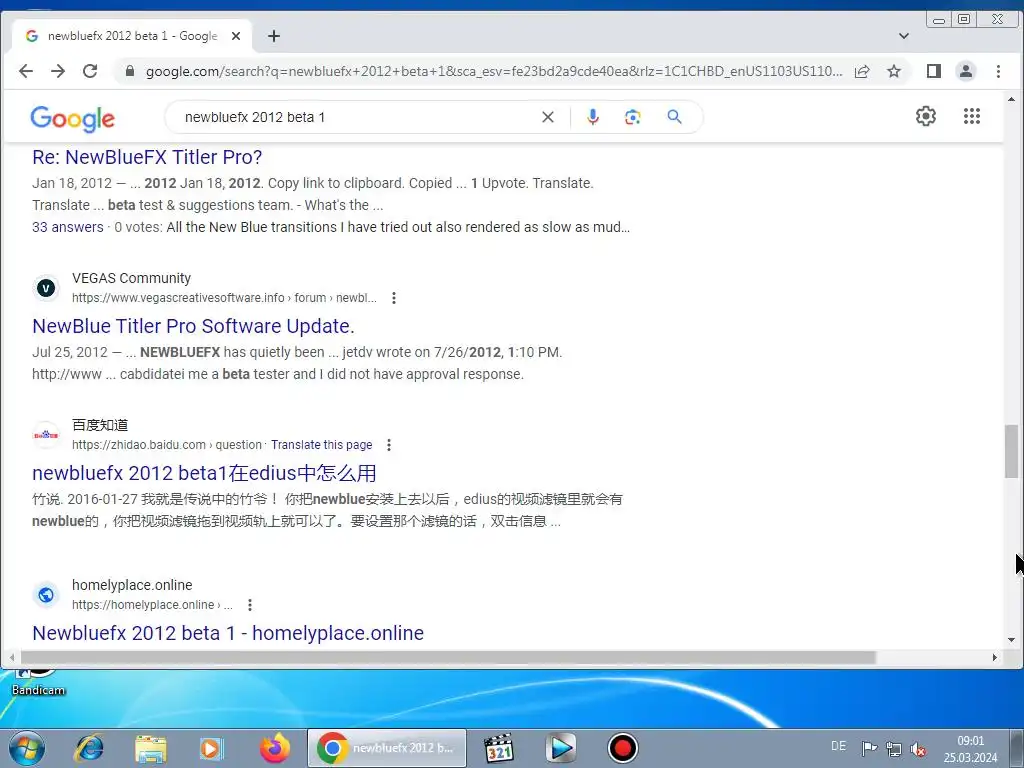Click the muted volume tray icon
1024x768 pixels.
pos(918,748)
